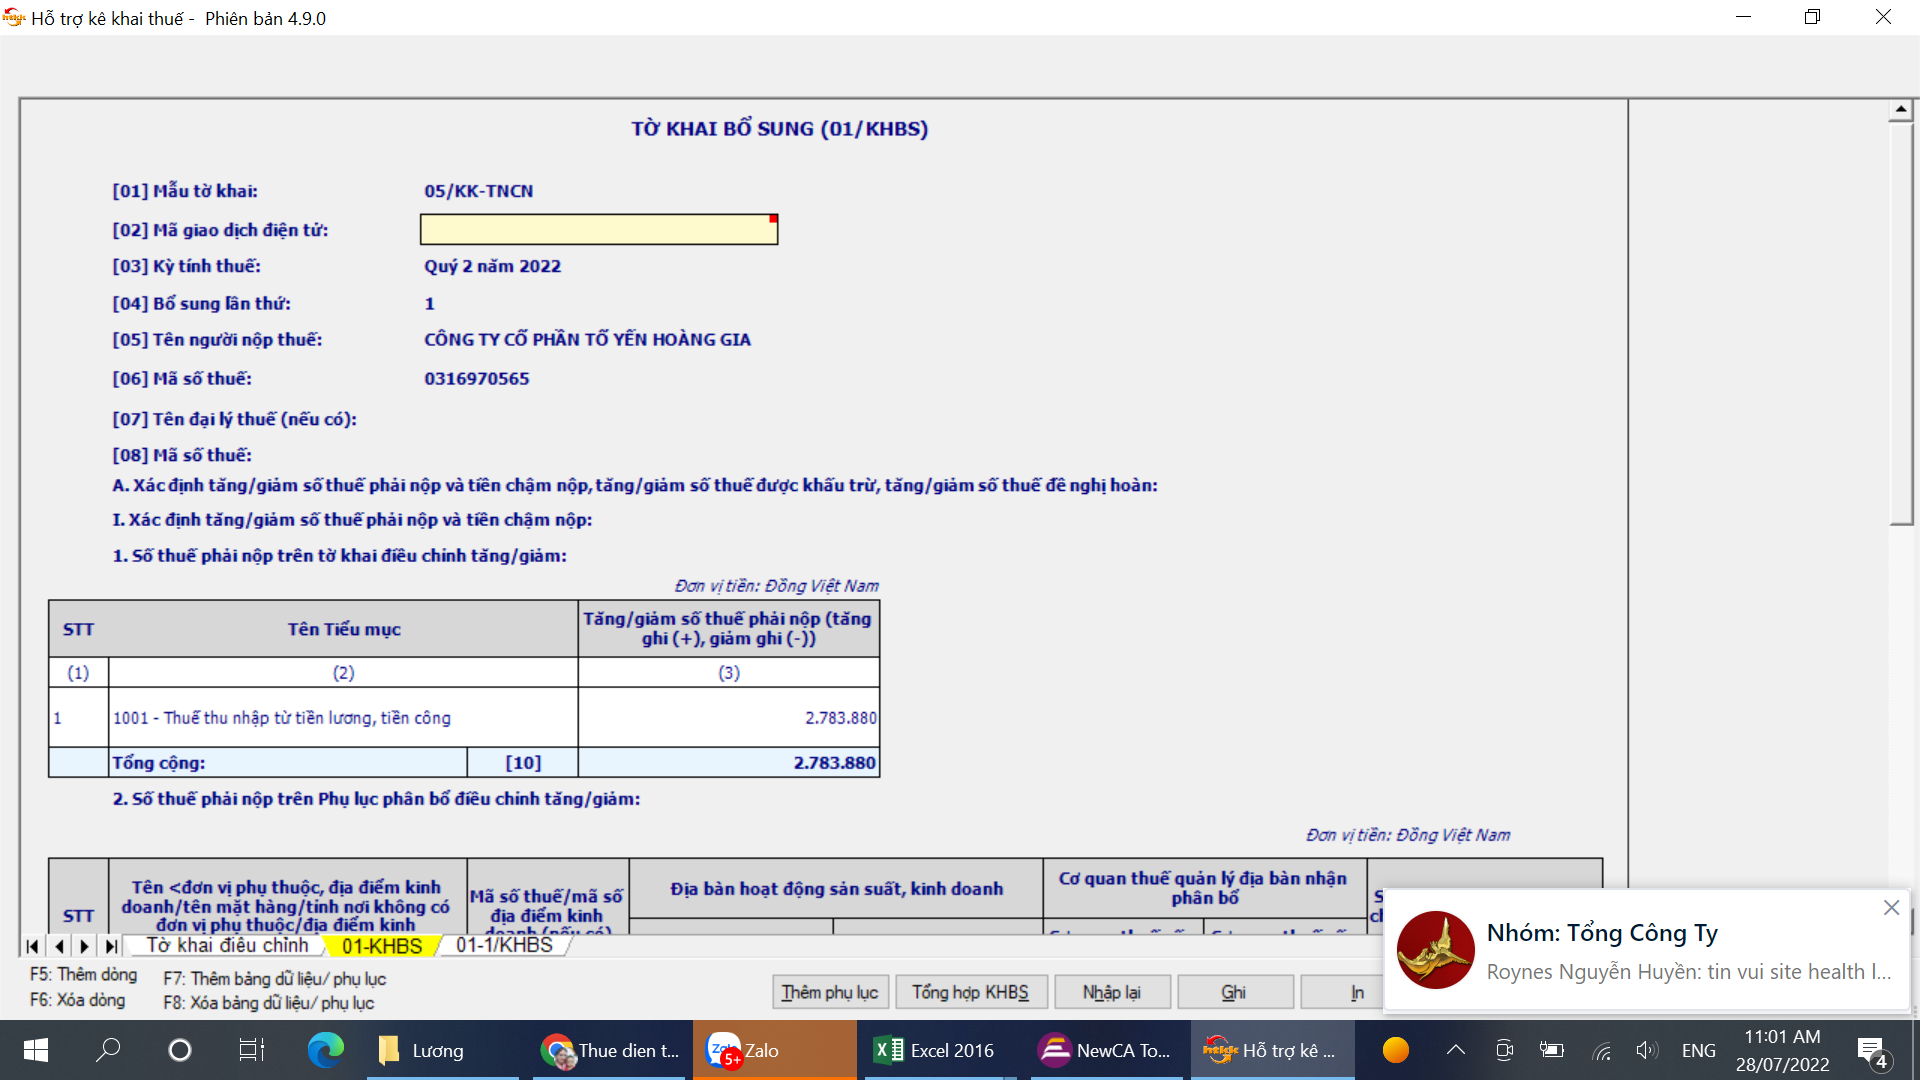Viewport: 1920px width, 1080px height.
Task: Click previous sheet navigation arrow
Action: (x=59, y=946)
